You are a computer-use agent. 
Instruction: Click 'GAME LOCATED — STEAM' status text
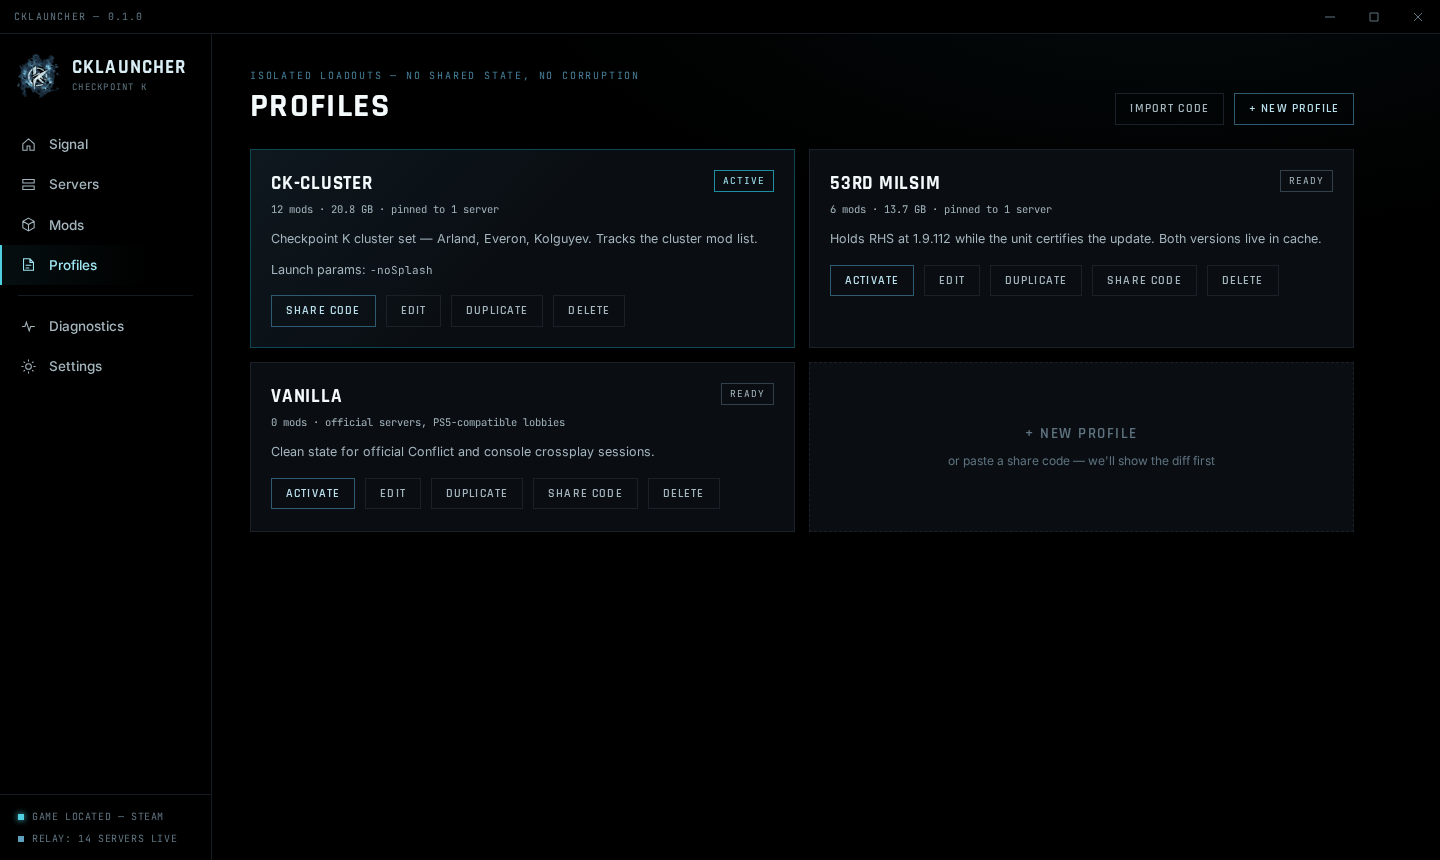pos(98,817)
